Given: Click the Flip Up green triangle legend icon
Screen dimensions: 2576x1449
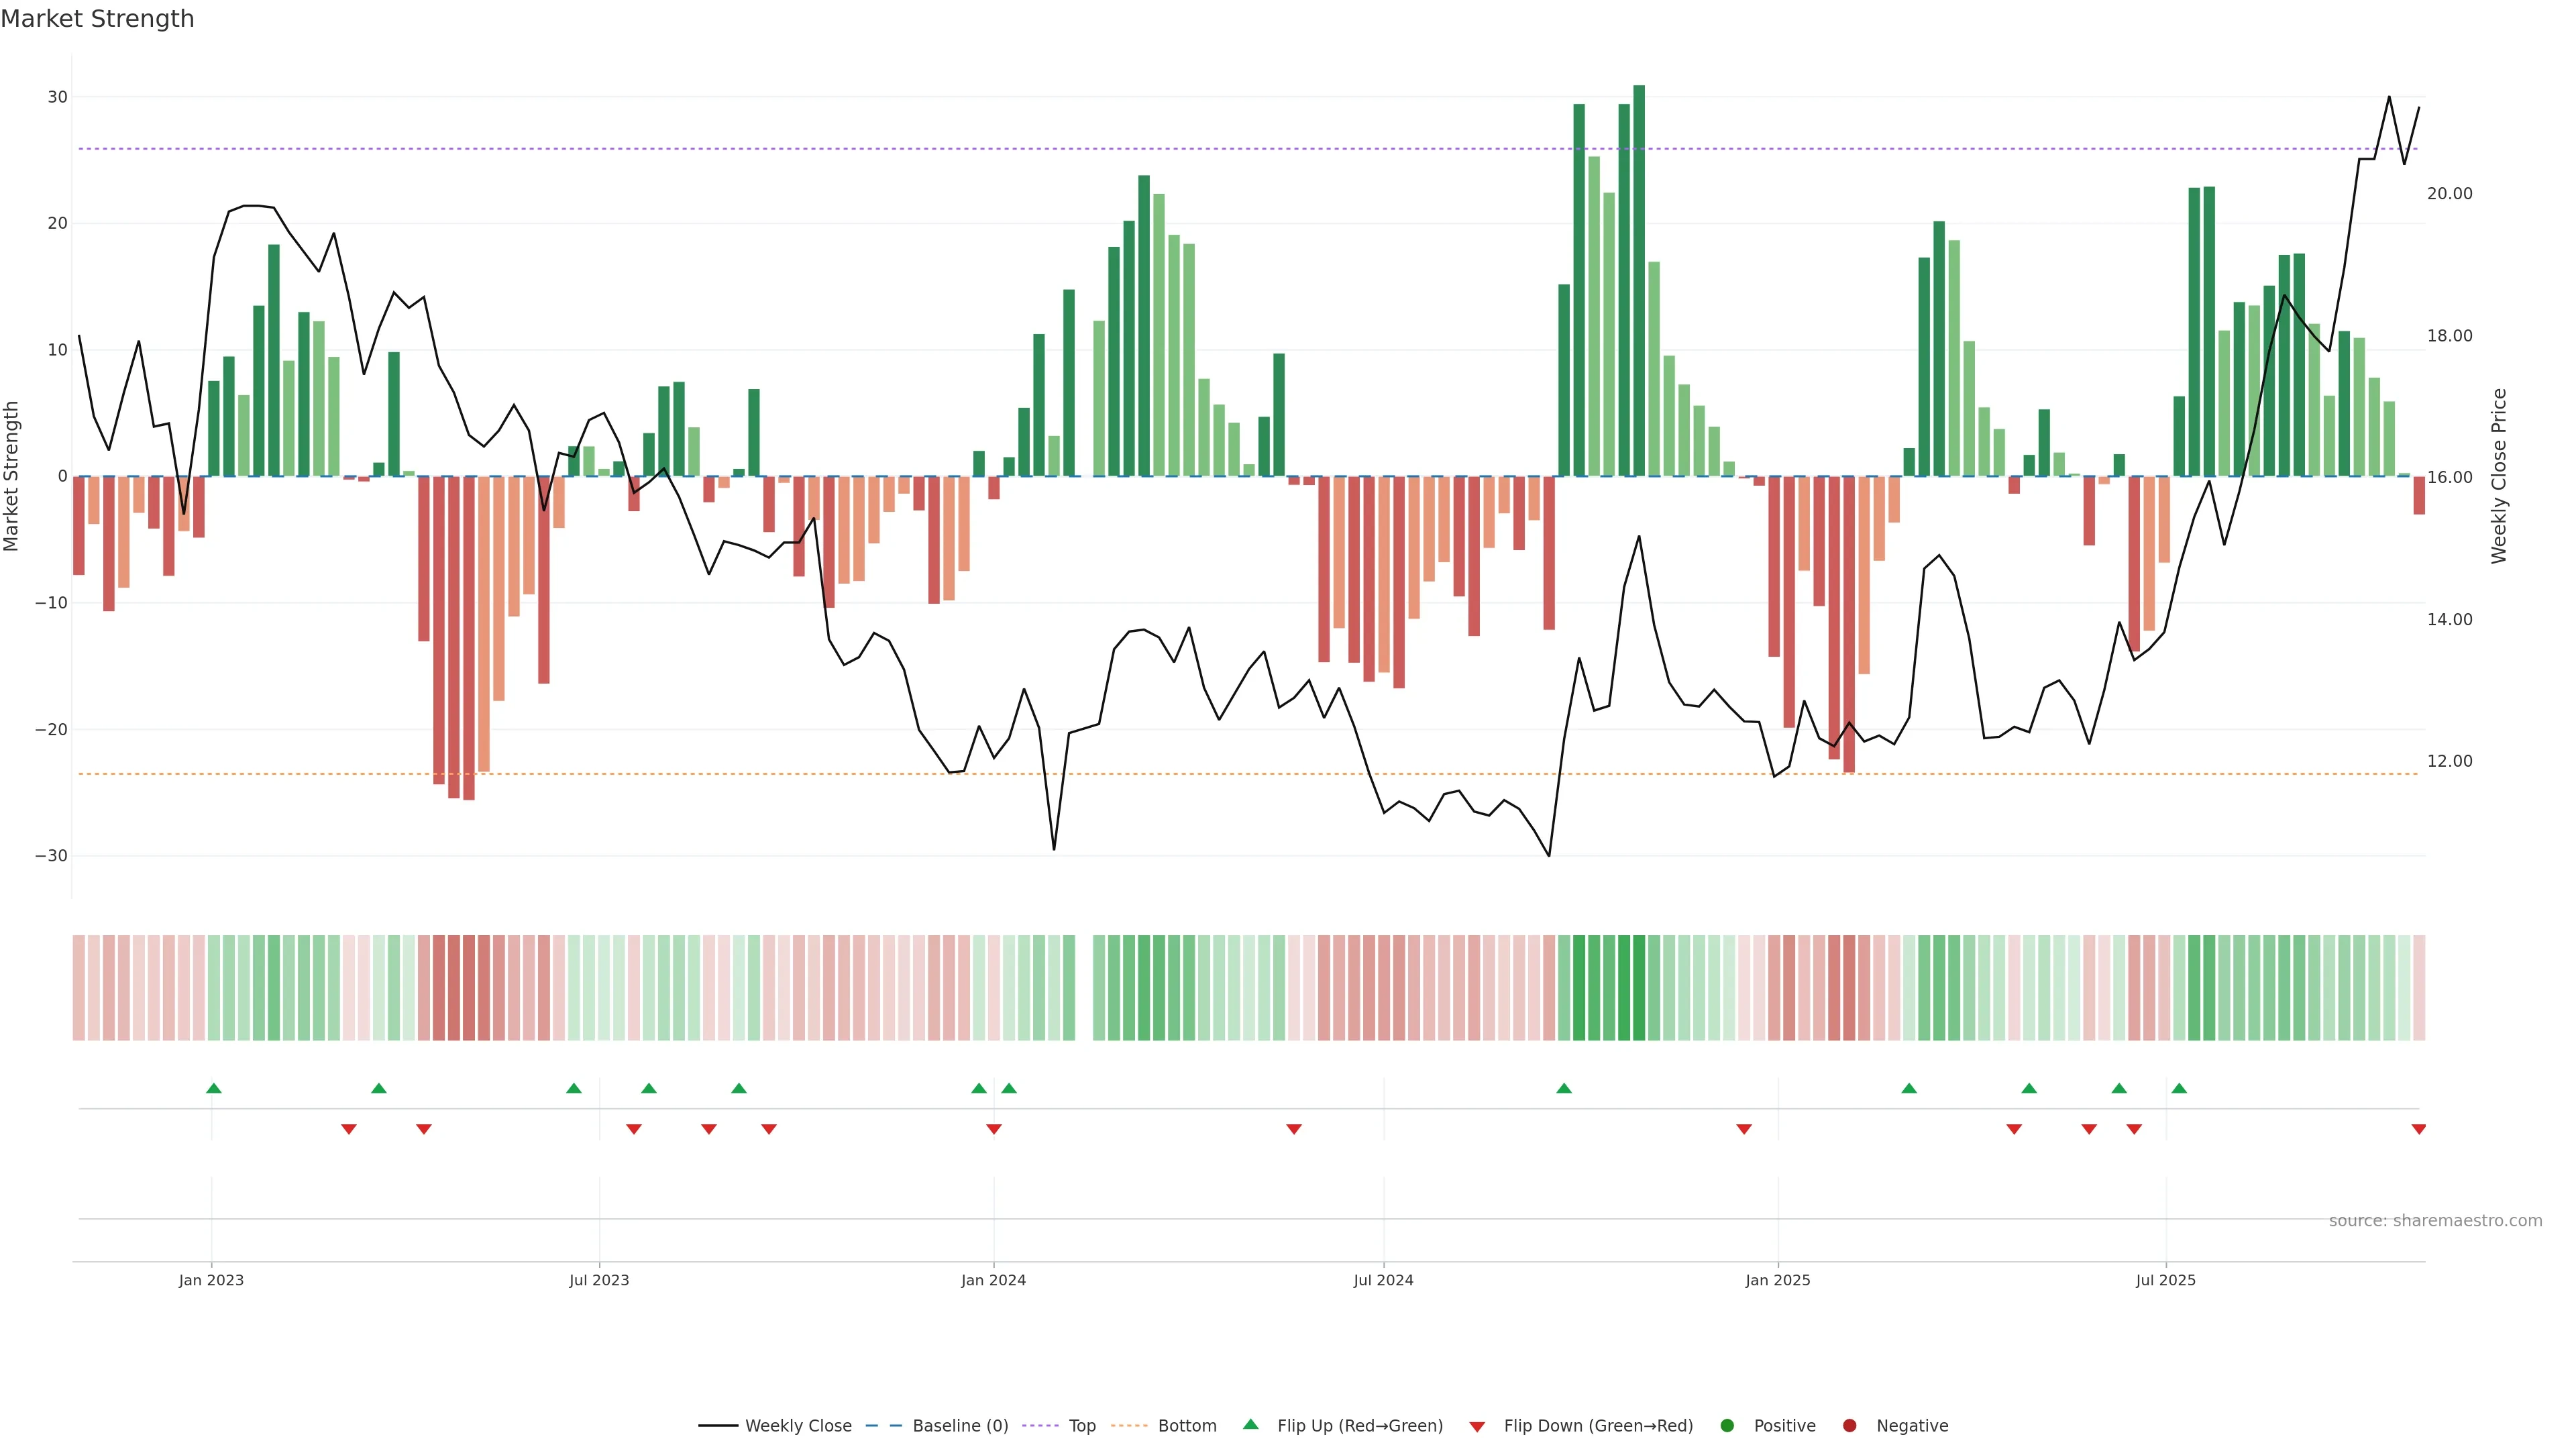Looking at the screenshot, I should [x=1250, y=1424].
